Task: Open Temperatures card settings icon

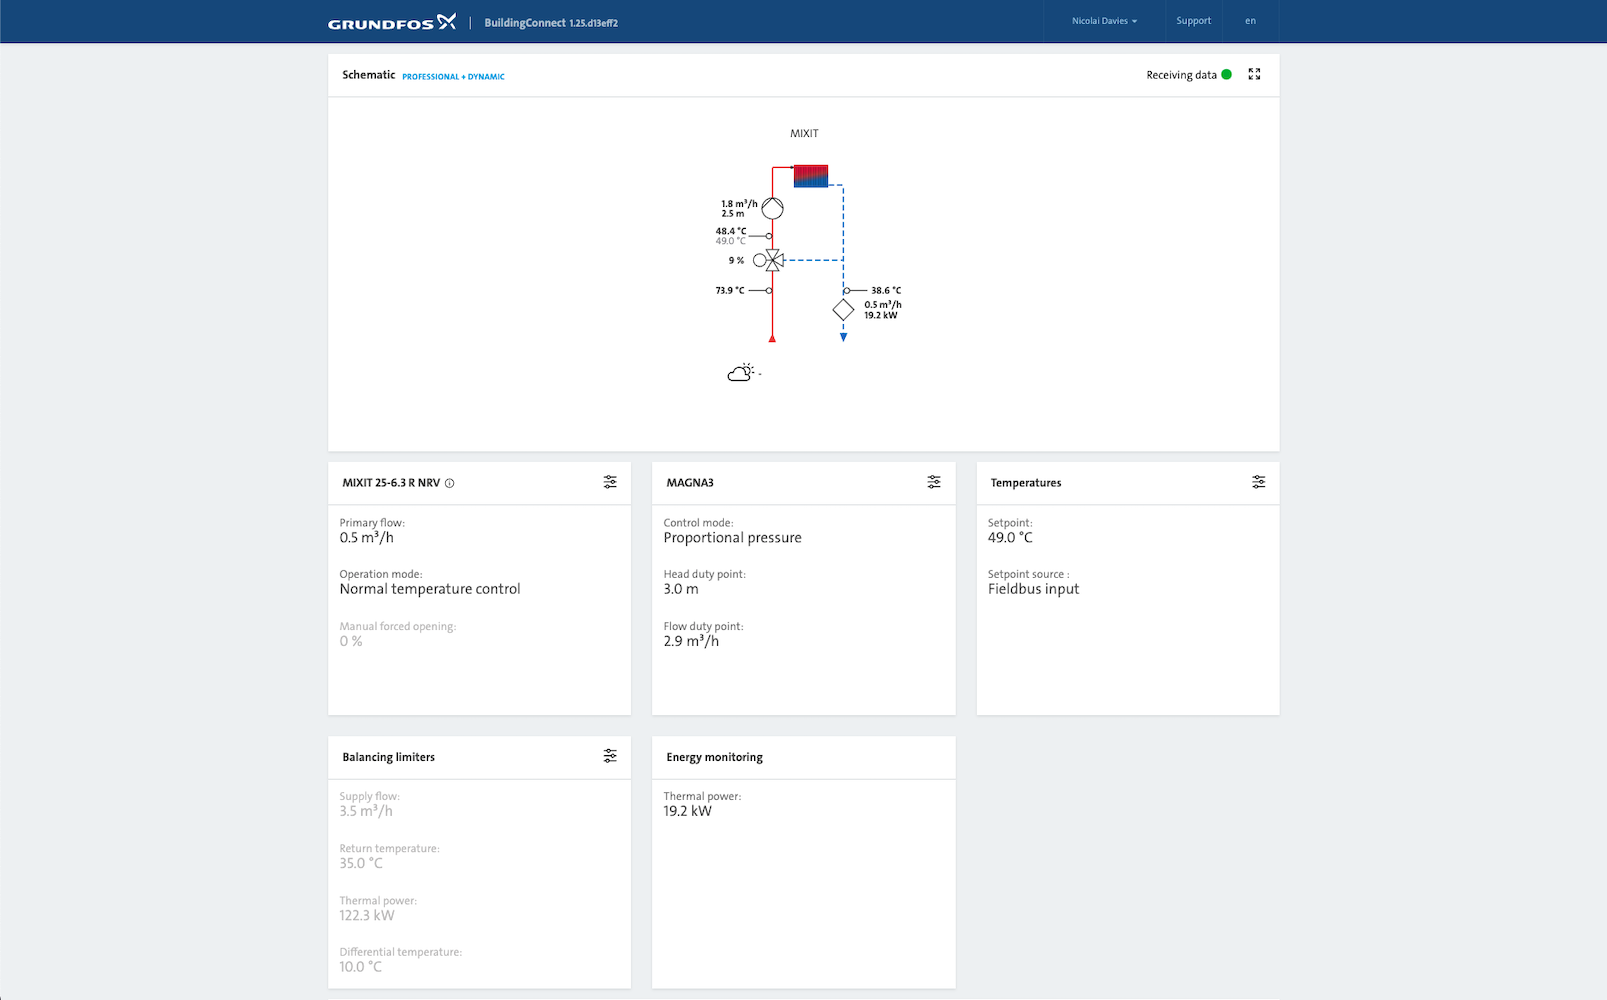Action: point(1258,482)
